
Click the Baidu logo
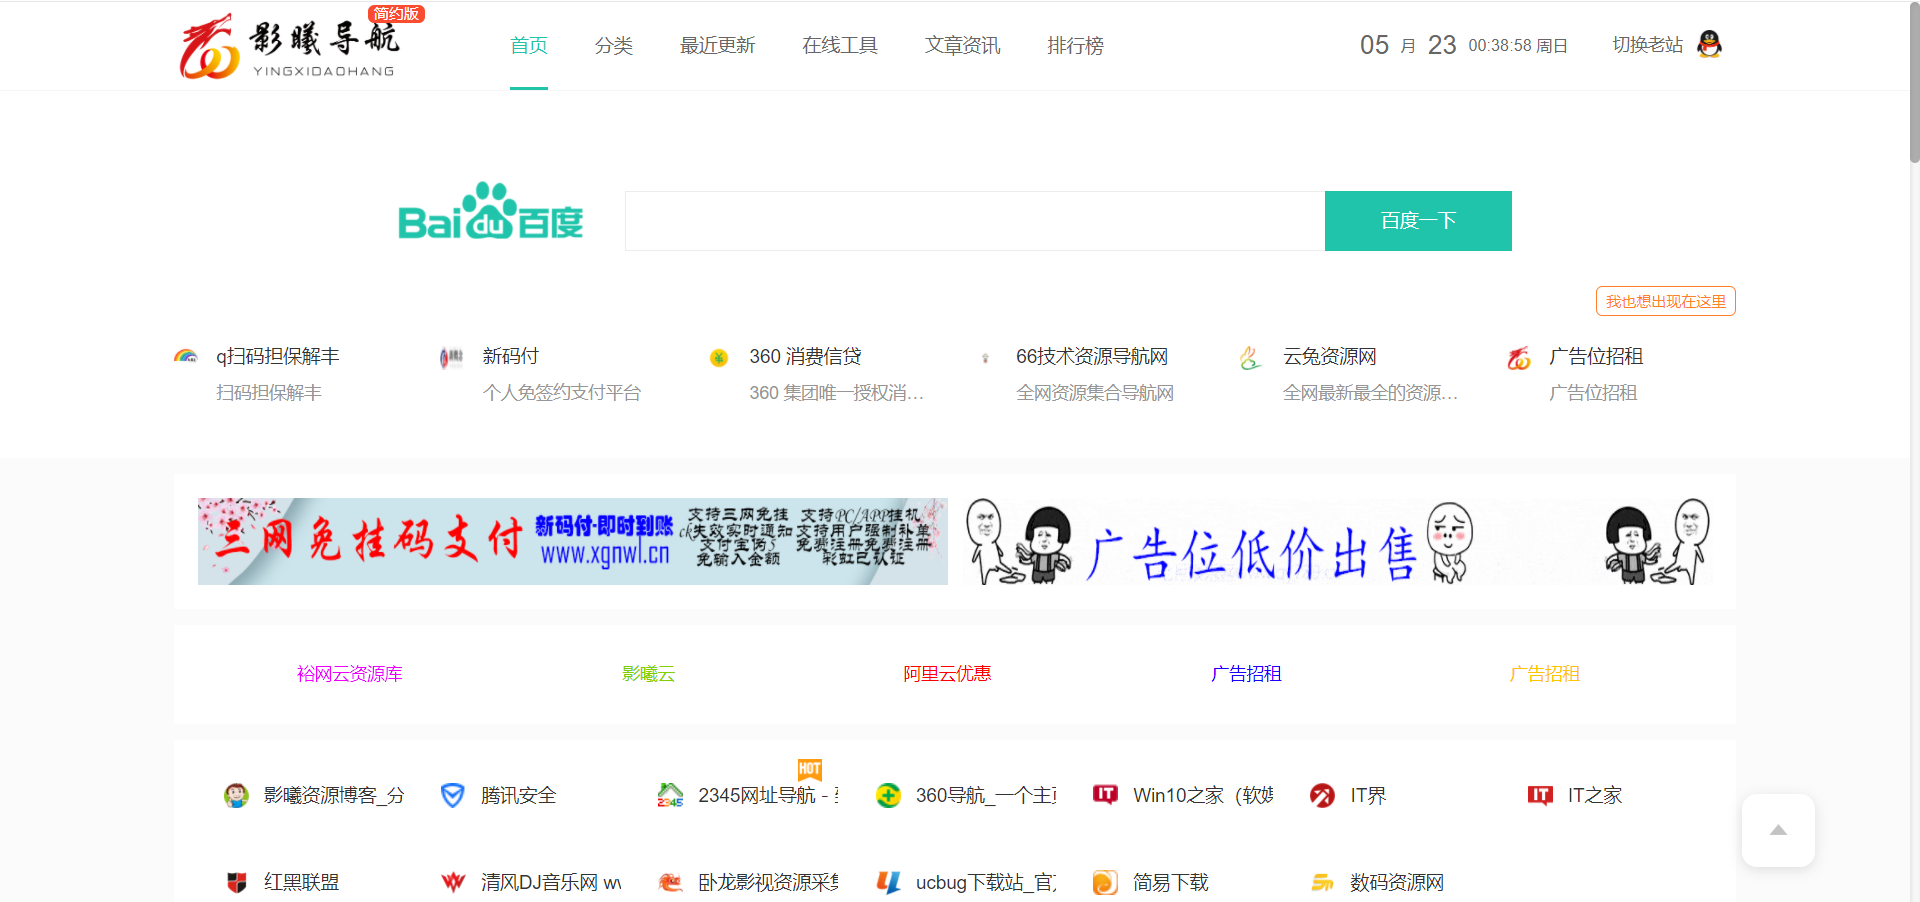490,211
